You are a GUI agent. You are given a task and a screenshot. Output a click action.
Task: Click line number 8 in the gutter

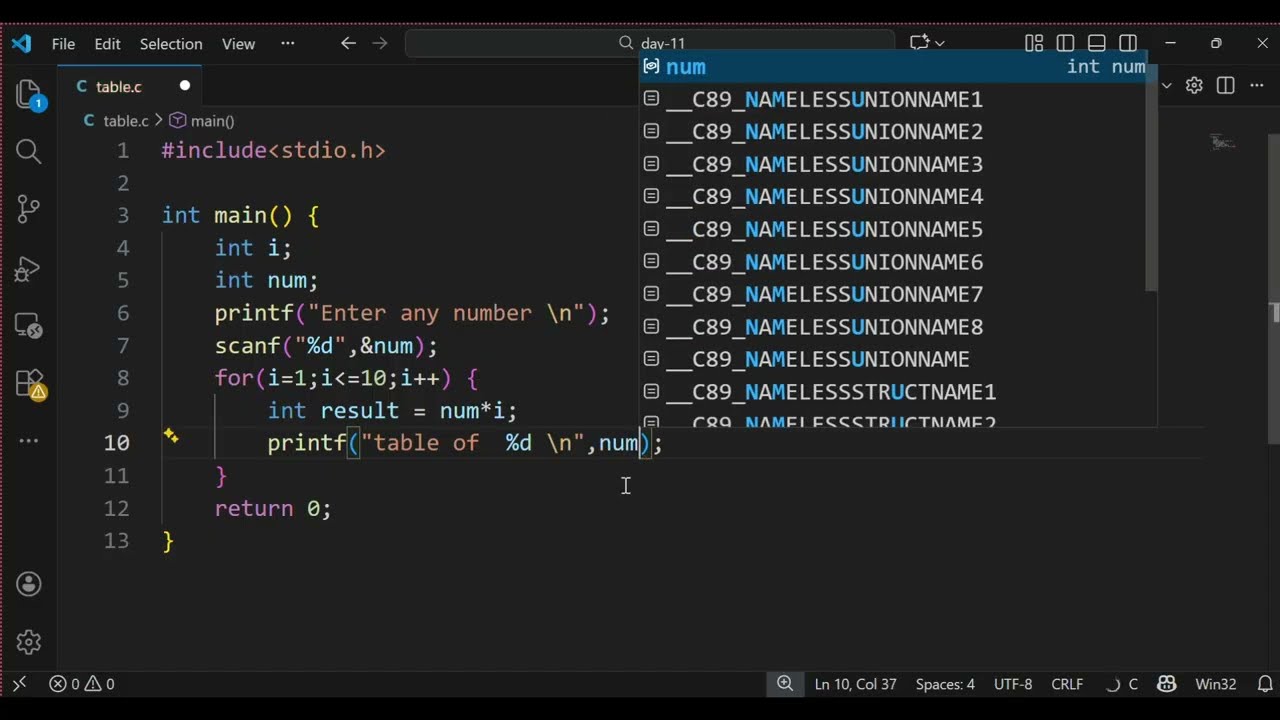tap(123, 378)
